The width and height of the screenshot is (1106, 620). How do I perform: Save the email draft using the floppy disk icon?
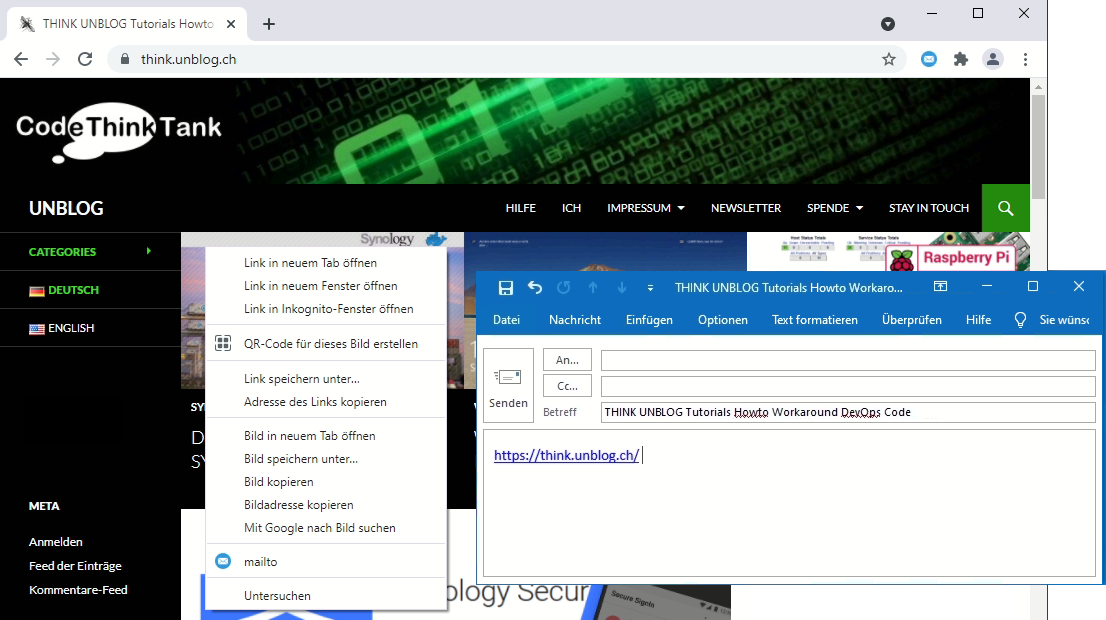tap(506, 287)
